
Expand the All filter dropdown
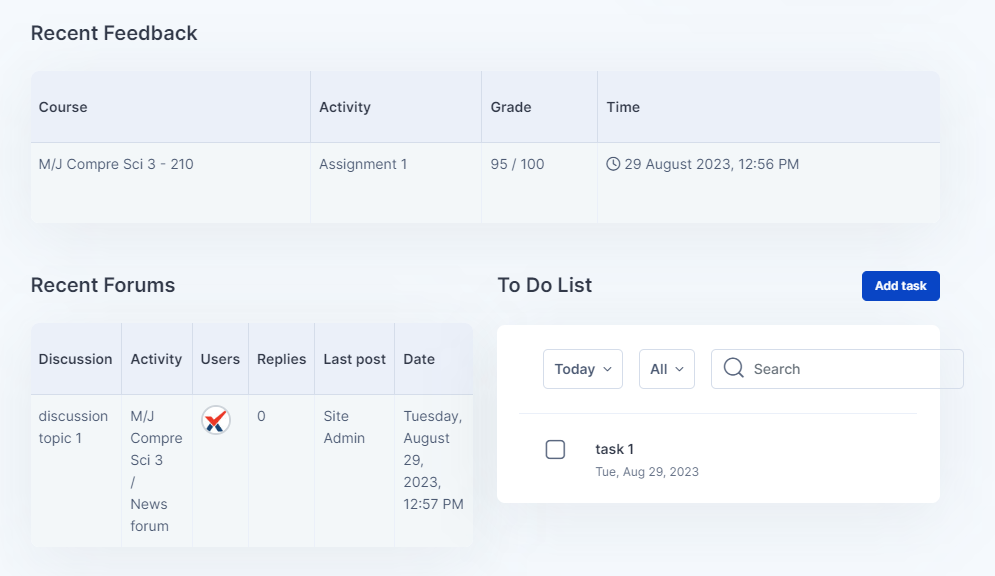pos(666,369)
